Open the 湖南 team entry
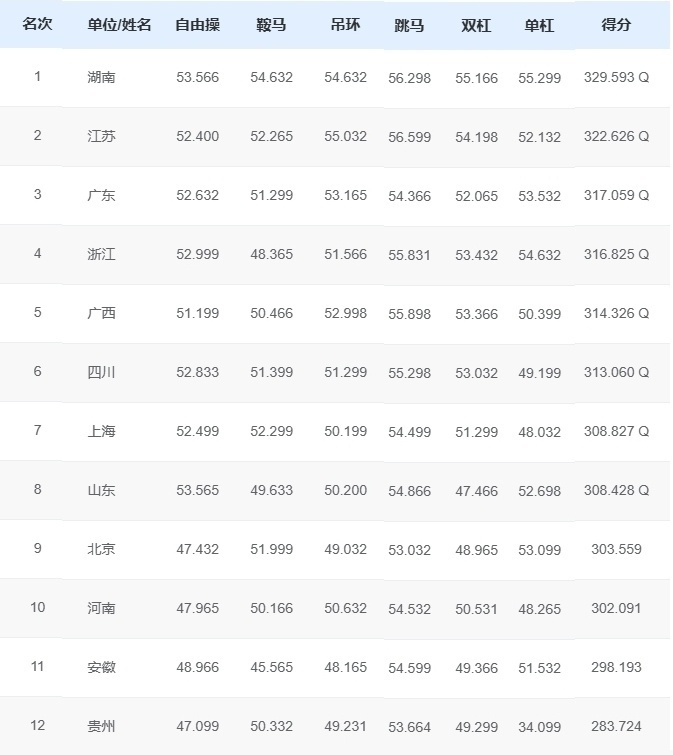Viewport: 673px width, 755px height. [101, 77]
